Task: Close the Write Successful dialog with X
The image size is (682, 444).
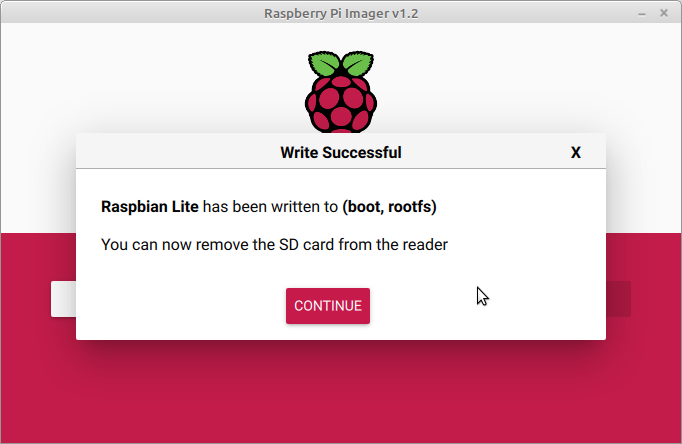Action: coord(575,153)
